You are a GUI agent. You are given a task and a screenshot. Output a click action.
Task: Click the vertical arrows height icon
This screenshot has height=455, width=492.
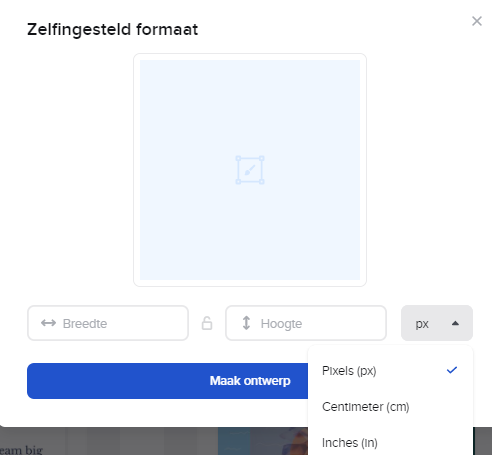[x=246, y=323]
